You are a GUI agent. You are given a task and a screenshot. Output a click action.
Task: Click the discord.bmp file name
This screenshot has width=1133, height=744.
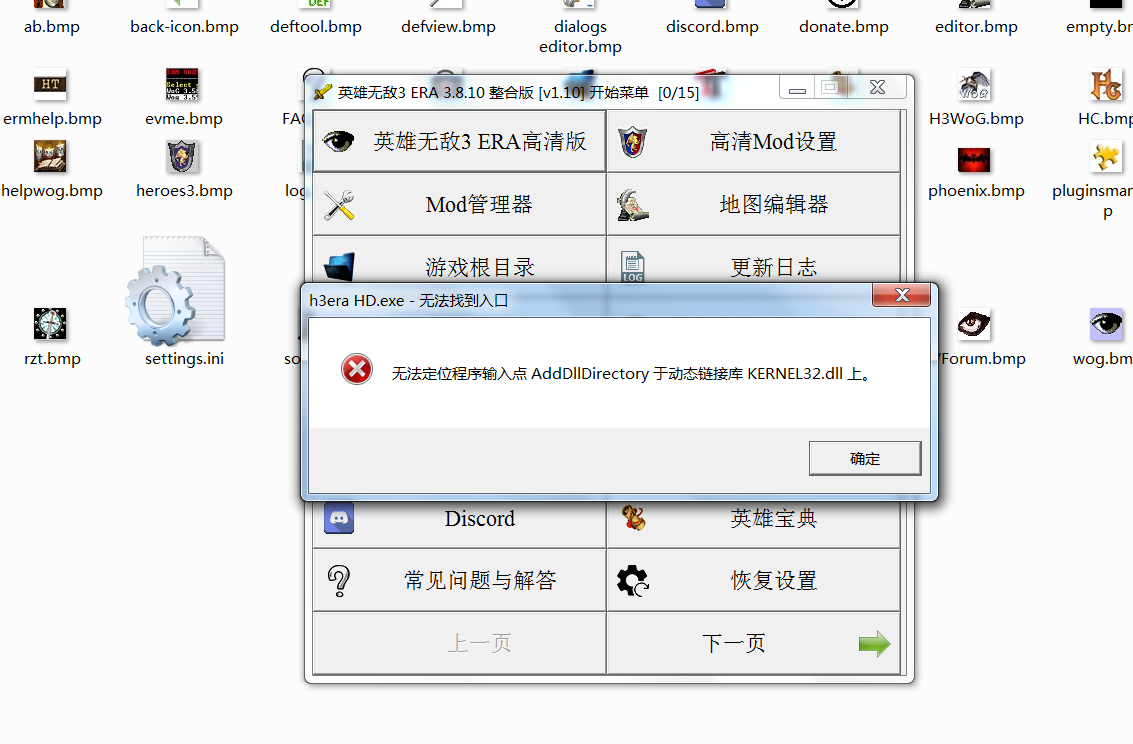point(712,27)
